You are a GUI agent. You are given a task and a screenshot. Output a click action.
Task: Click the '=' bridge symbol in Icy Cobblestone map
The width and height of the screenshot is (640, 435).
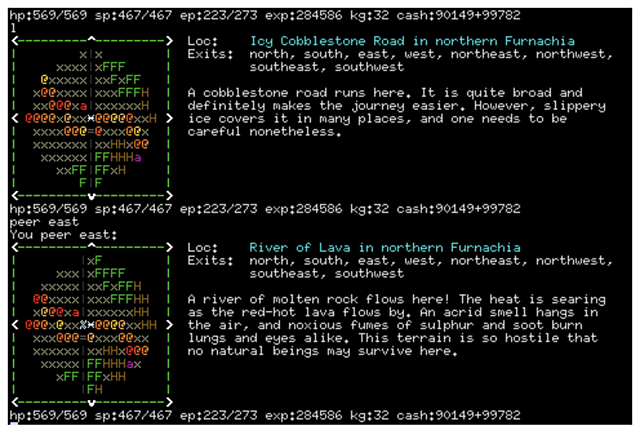(91, 132)
